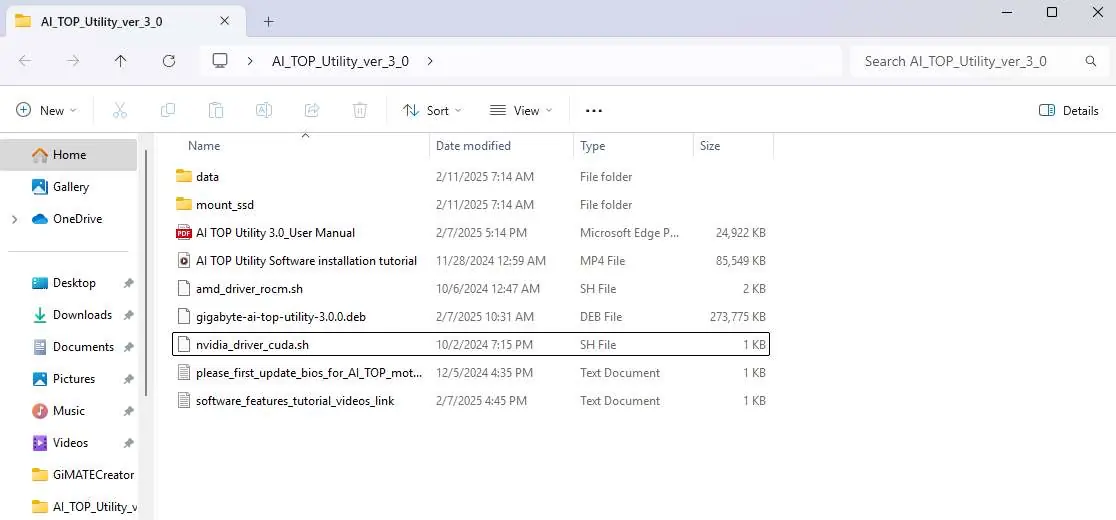Screen dimensions: 1116x520
Task: Click the This PC monitor icon
Action: click(x=220, y=61)
